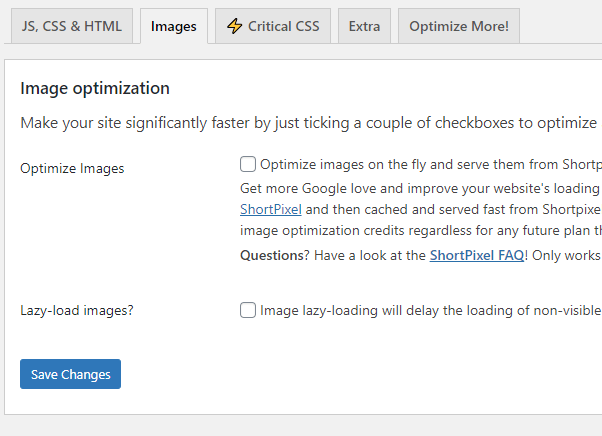Image resolution: width=602 pixels, height=436 pixels.
Task: Open the Critical CSS tab
Action: [x=273, y=26]
